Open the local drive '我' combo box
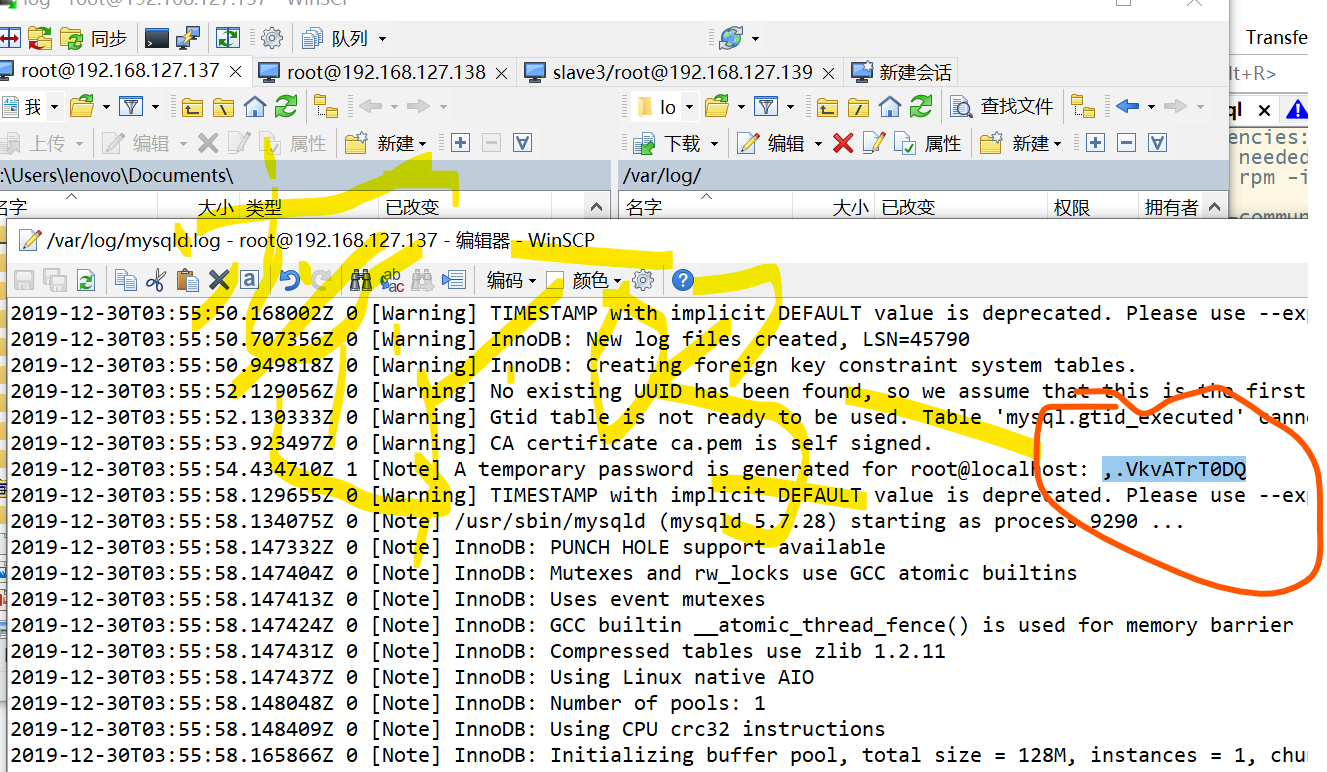This screenshot has width=1327, height=772. click(x=30, y=106)
